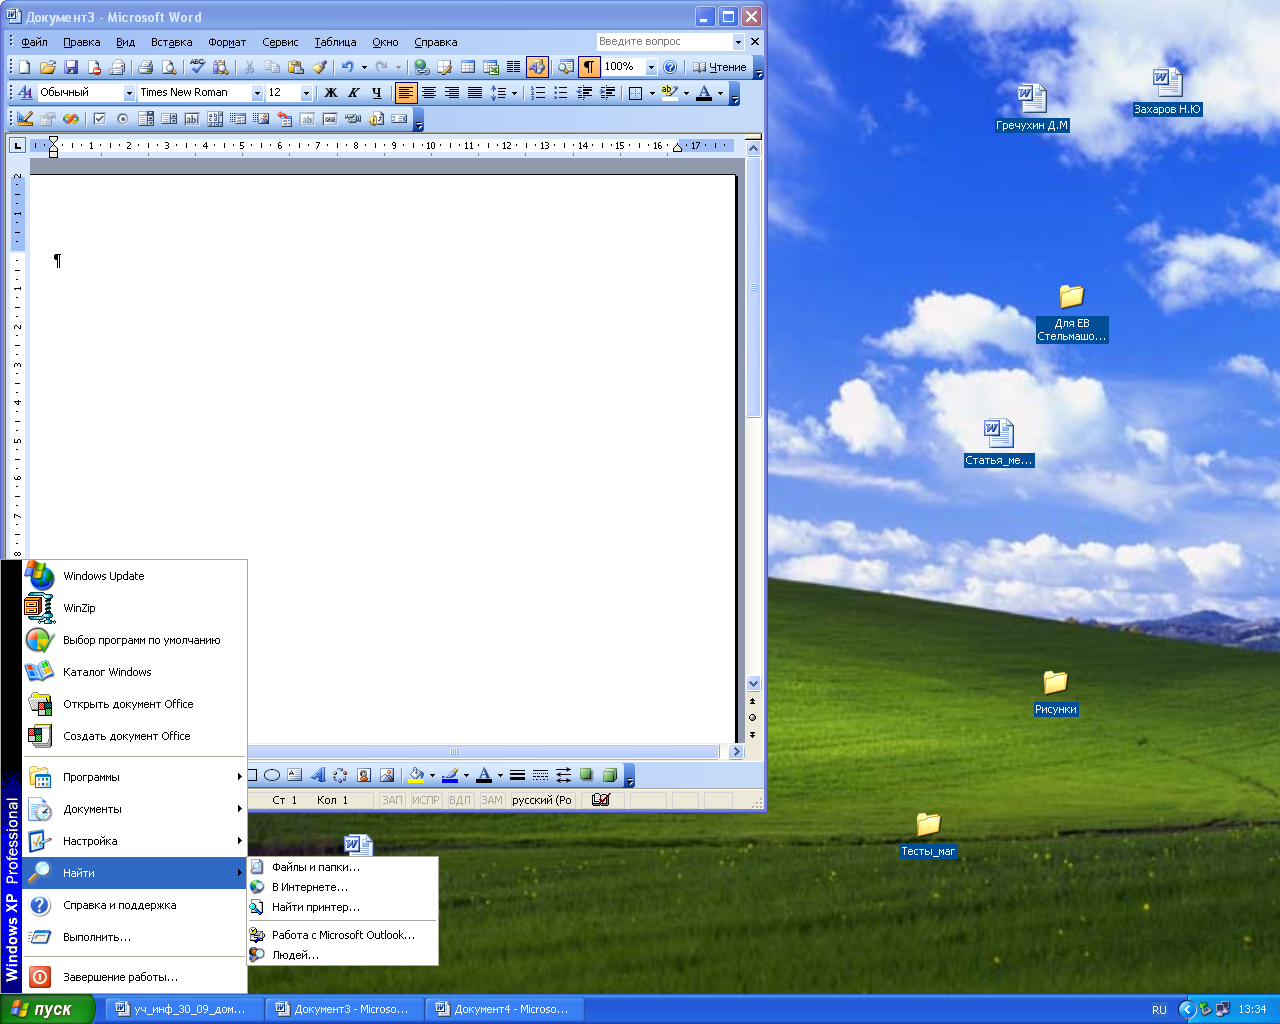The width and height of the screenshot is (1280, 1024).
Task: Toggle justify alignment
Action: click(475, 92)
